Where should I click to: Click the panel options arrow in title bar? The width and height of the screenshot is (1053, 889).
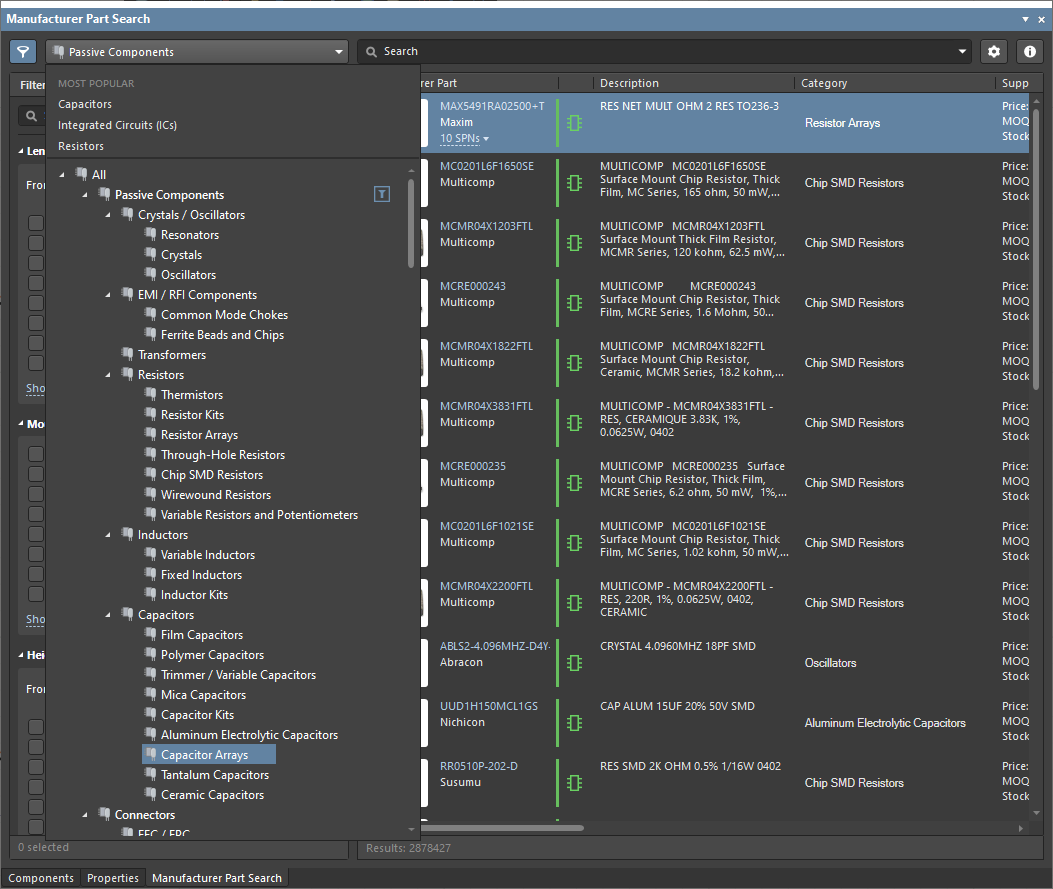(1025, 19)
